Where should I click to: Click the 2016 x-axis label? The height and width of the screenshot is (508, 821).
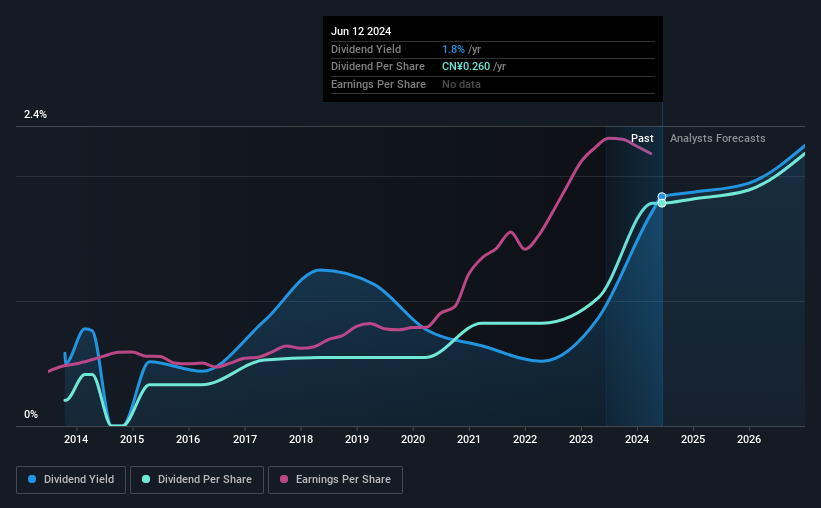coord(188,439)
